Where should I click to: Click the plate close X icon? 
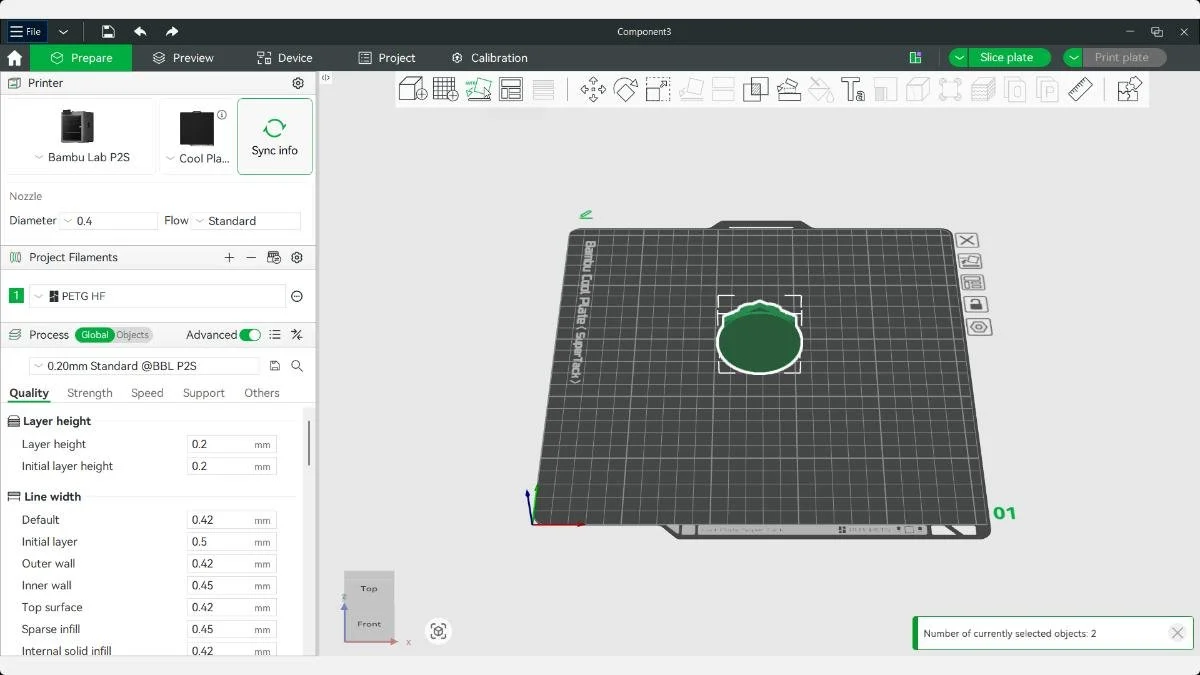[x=967, y=240]
